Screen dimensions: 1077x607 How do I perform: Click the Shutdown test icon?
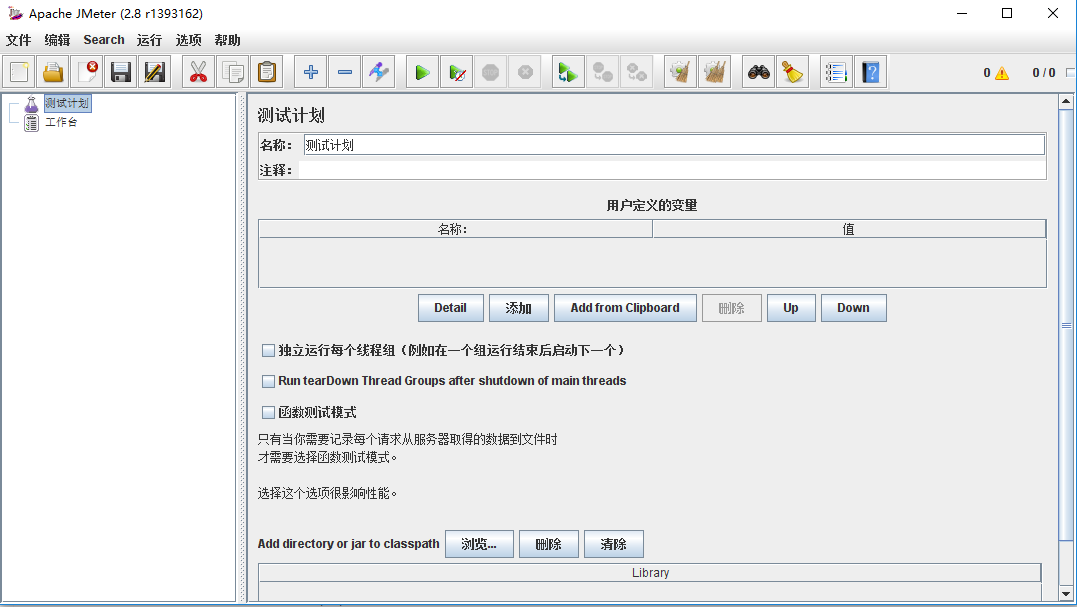click(x=525, y=72)
